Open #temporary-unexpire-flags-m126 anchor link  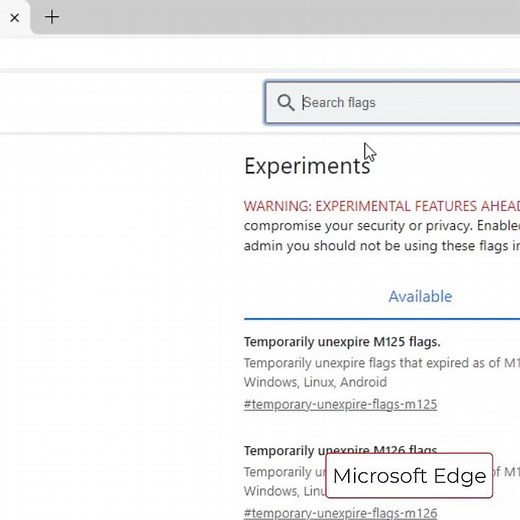coord(340,513)
